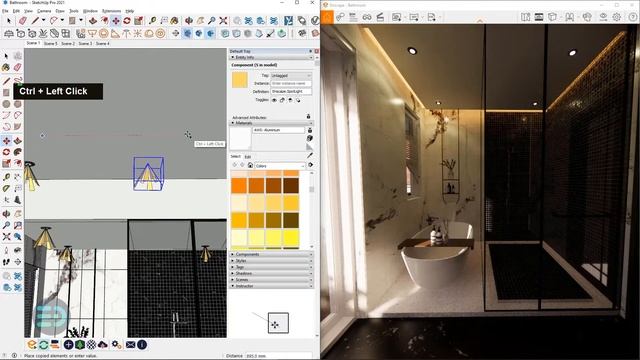Select the Tape Measure tool in top toolbar
The width and height of the screenshot is (640, 360).
(152, 20)
